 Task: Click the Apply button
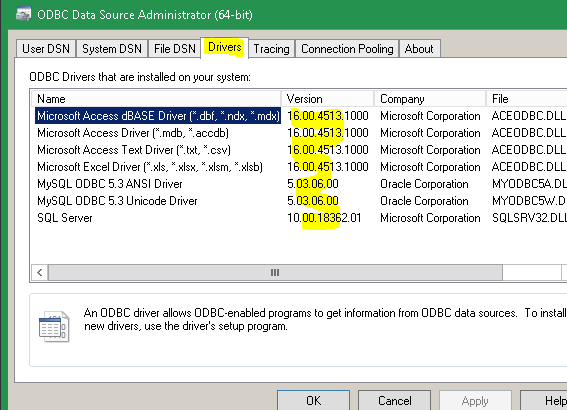click(x=475, y=401)
